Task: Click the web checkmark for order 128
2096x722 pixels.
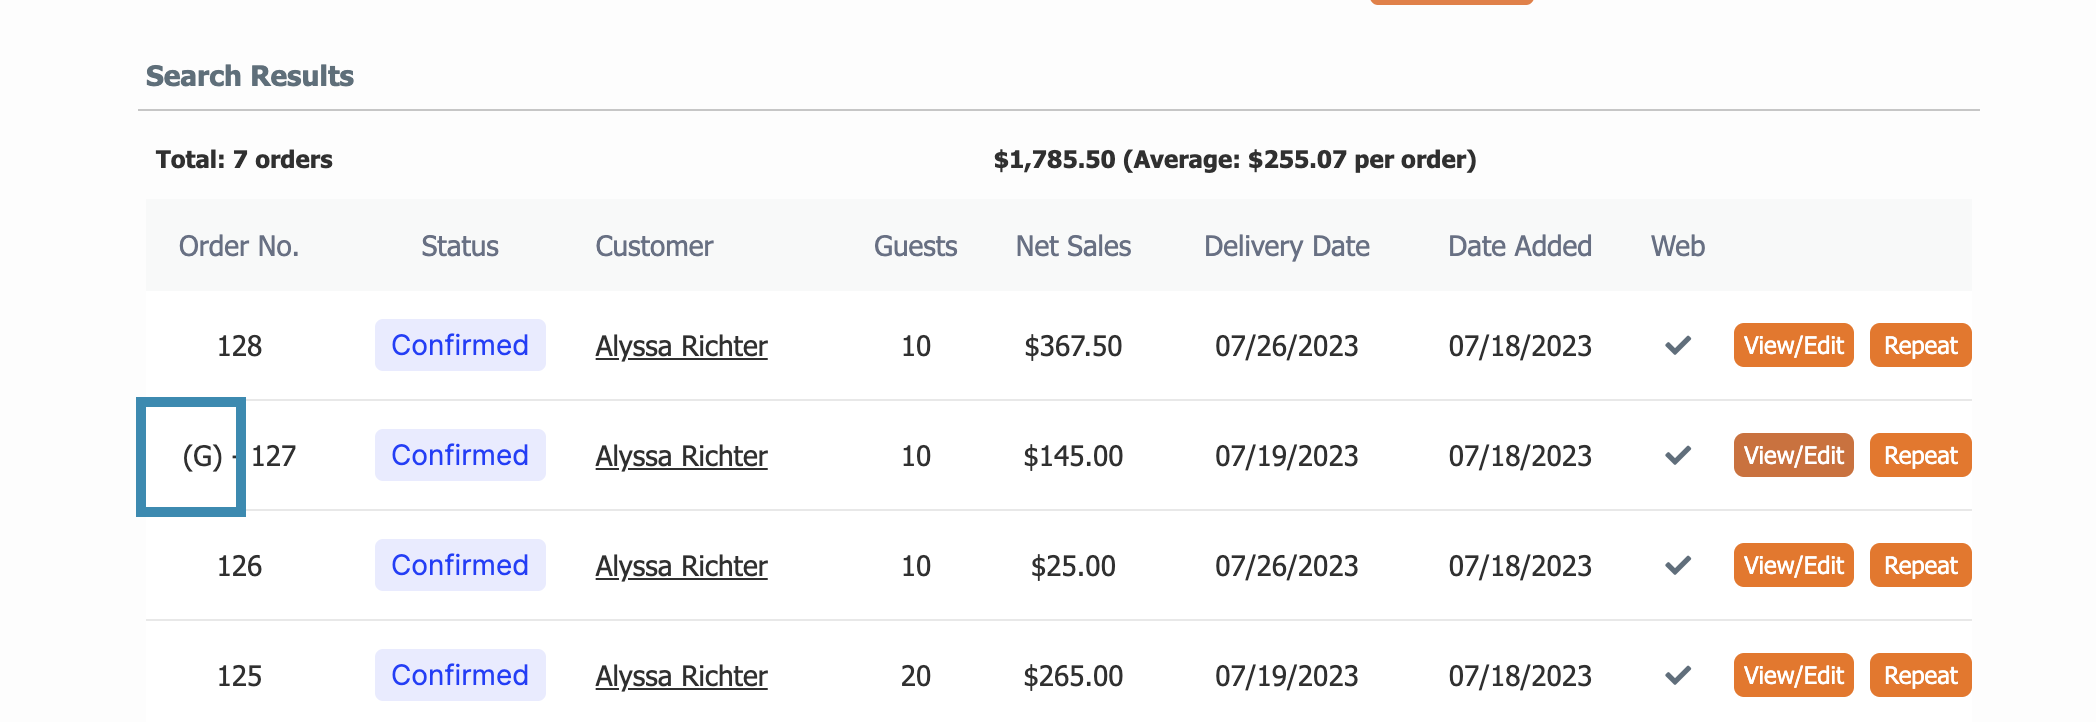Action: pyautogui.click(x=1678, y=346)
